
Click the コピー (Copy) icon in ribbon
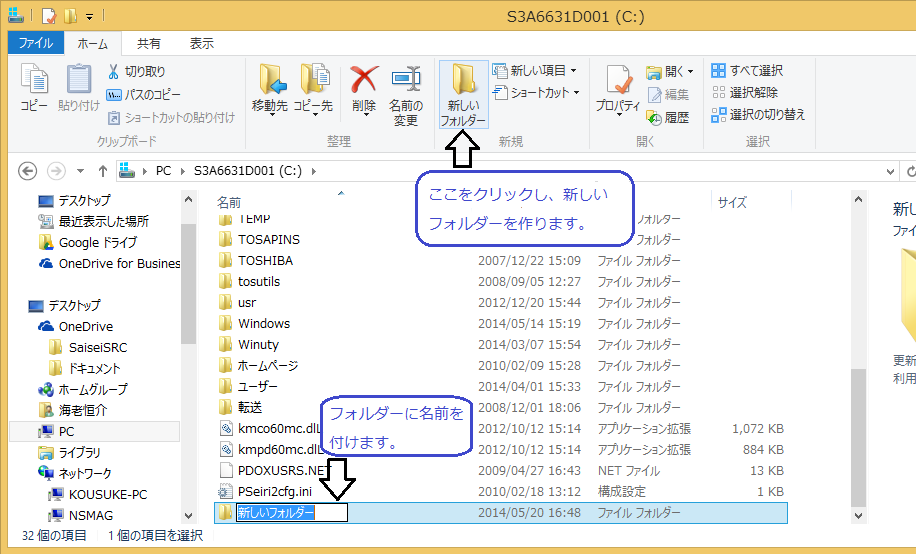pyautogui.click(x=35, y=88)
